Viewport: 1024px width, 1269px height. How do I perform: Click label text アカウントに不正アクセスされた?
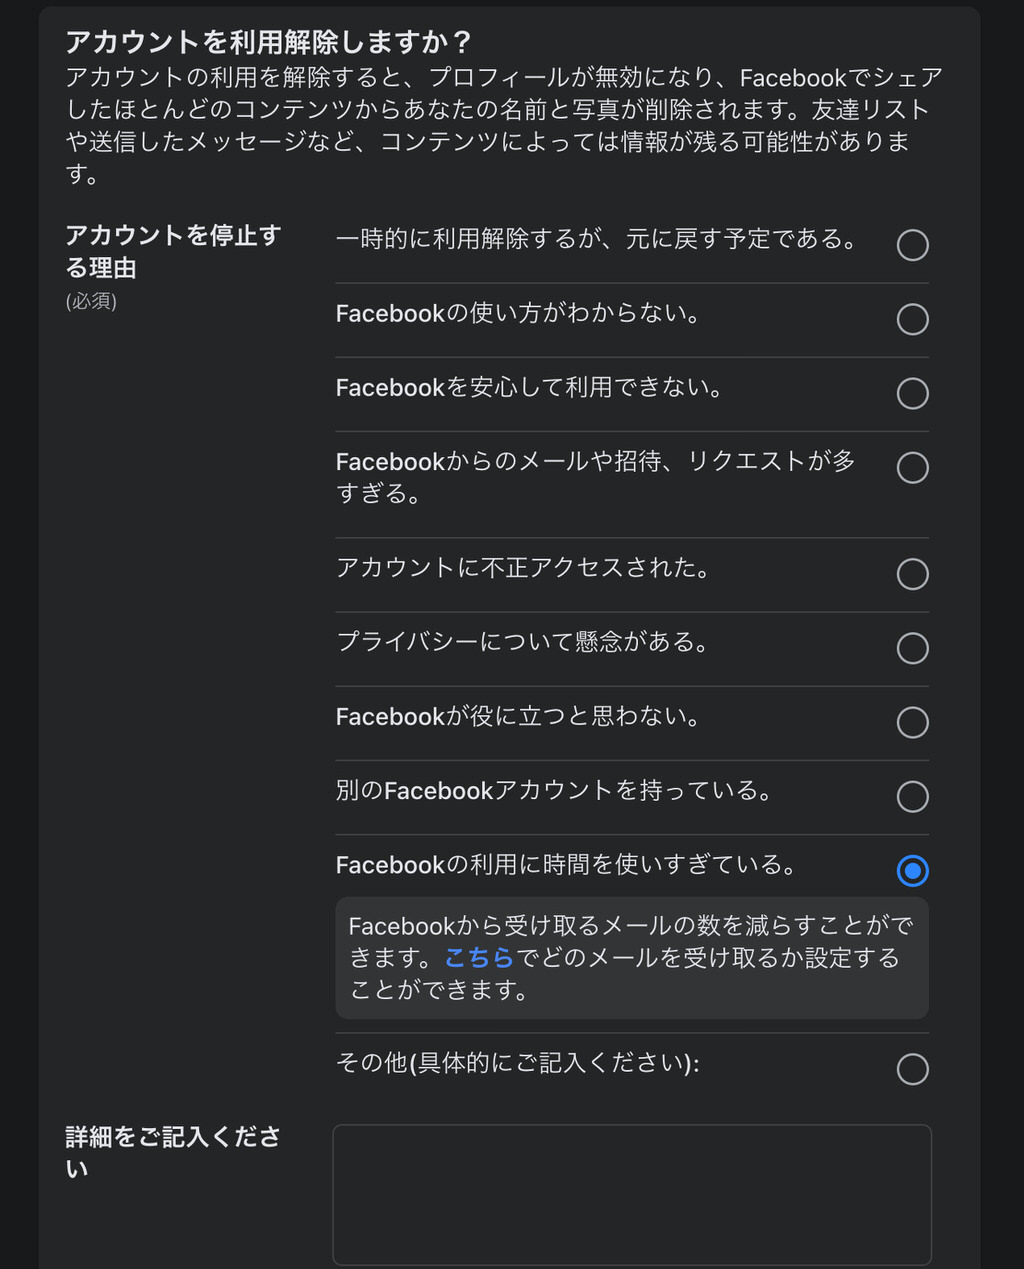click(x=524, y=568)
